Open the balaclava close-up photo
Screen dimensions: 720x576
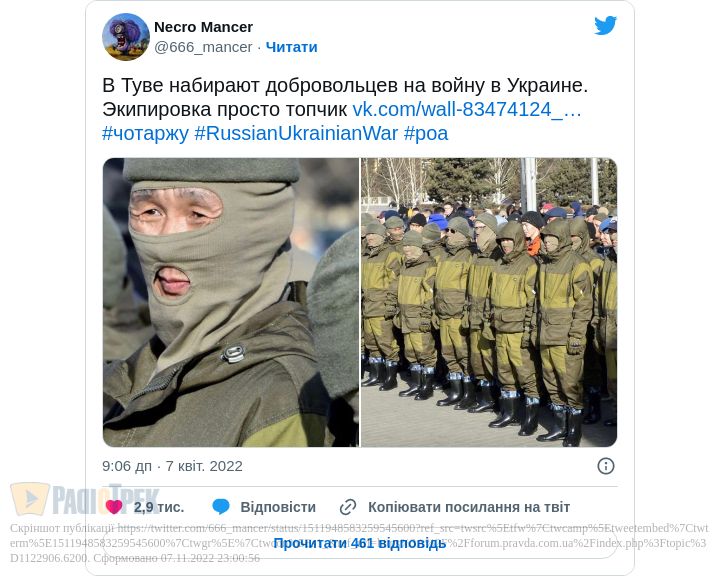pyautogui.click(x=231, y=302)
